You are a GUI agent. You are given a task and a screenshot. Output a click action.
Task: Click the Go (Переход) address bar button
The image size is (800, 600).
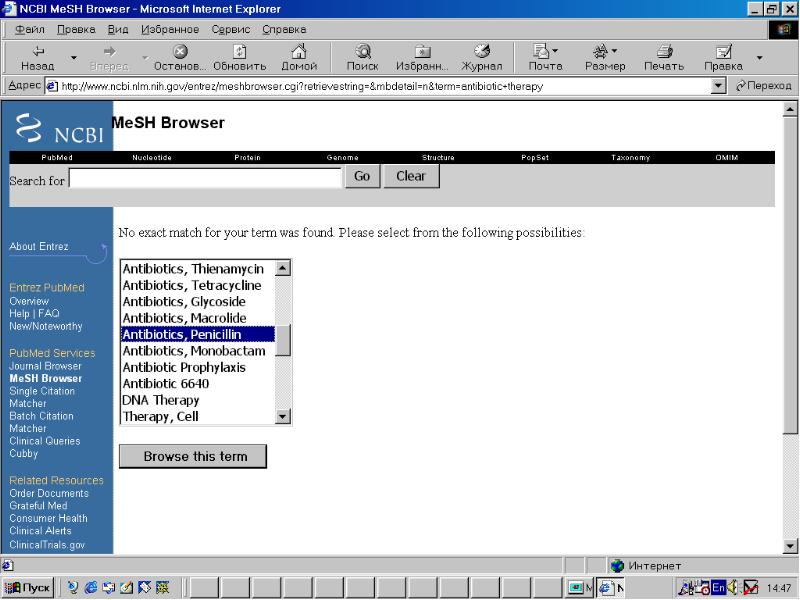763,86
